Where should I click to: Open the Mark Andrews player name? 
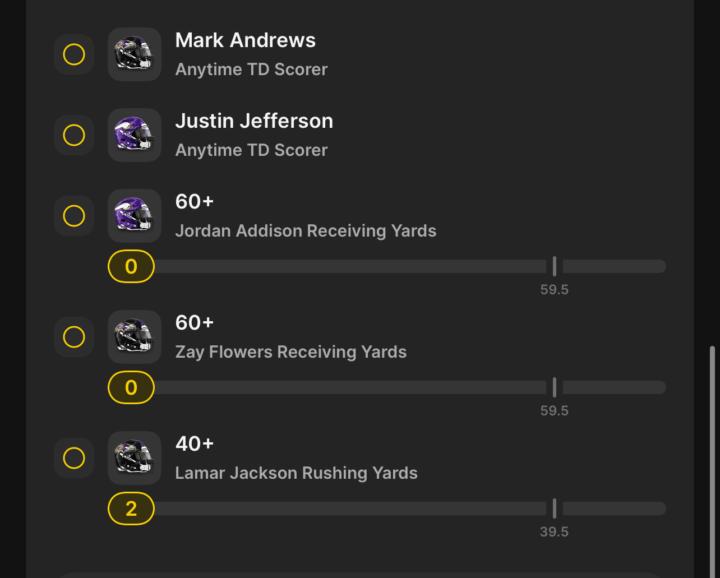click(245, 40)
